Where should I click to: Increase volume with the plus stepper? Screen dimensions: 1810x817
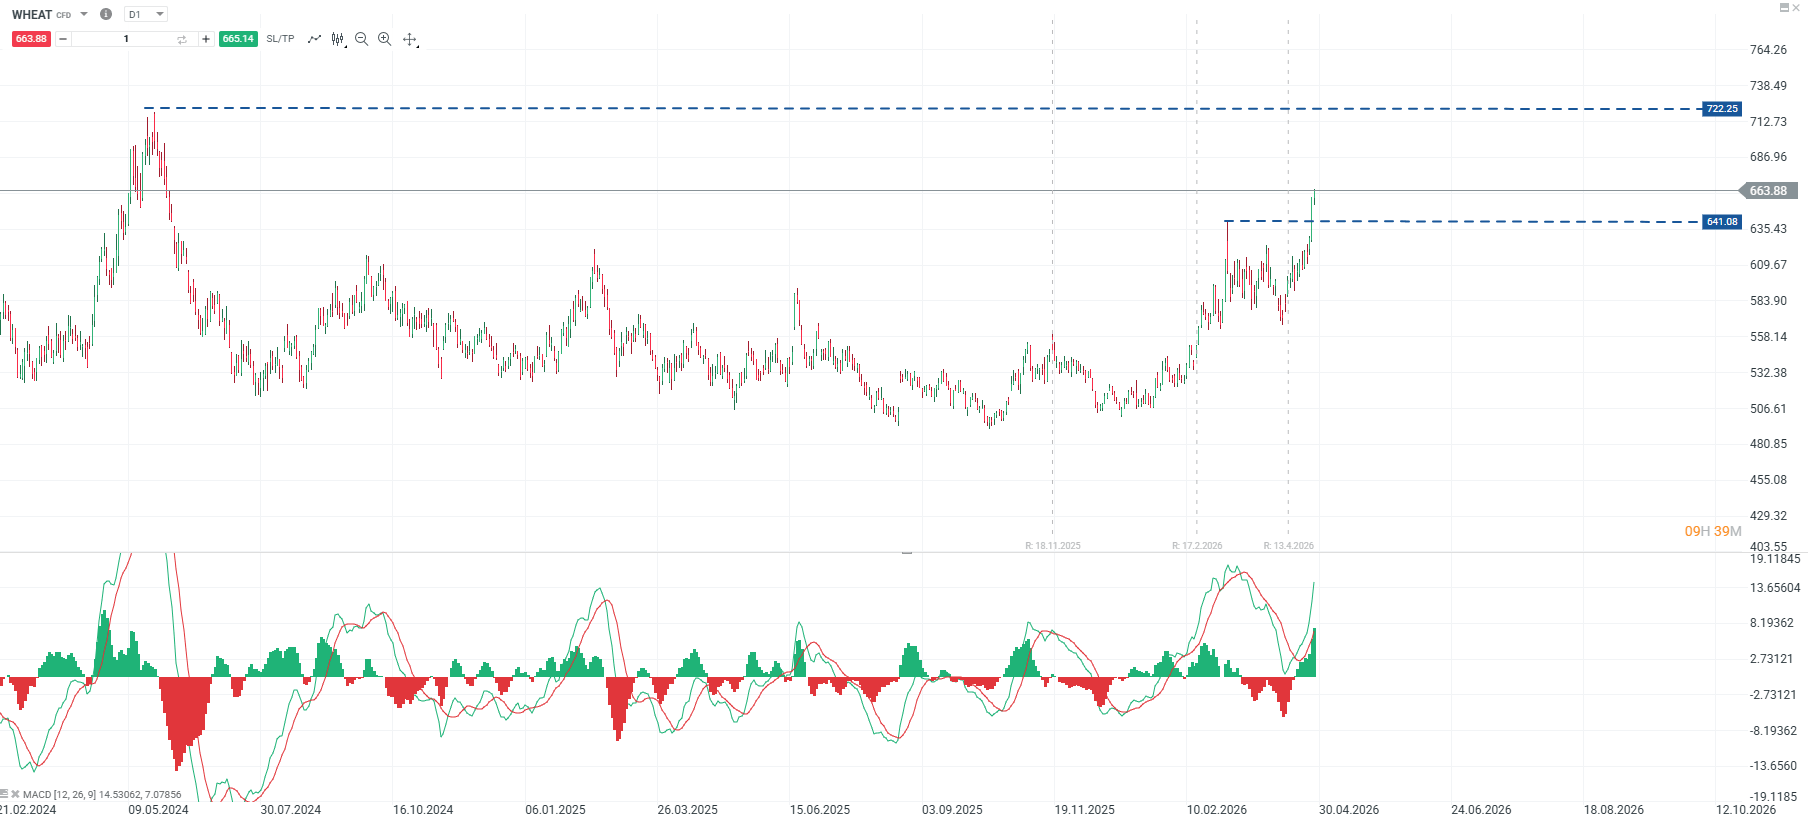tap(206, 39)
